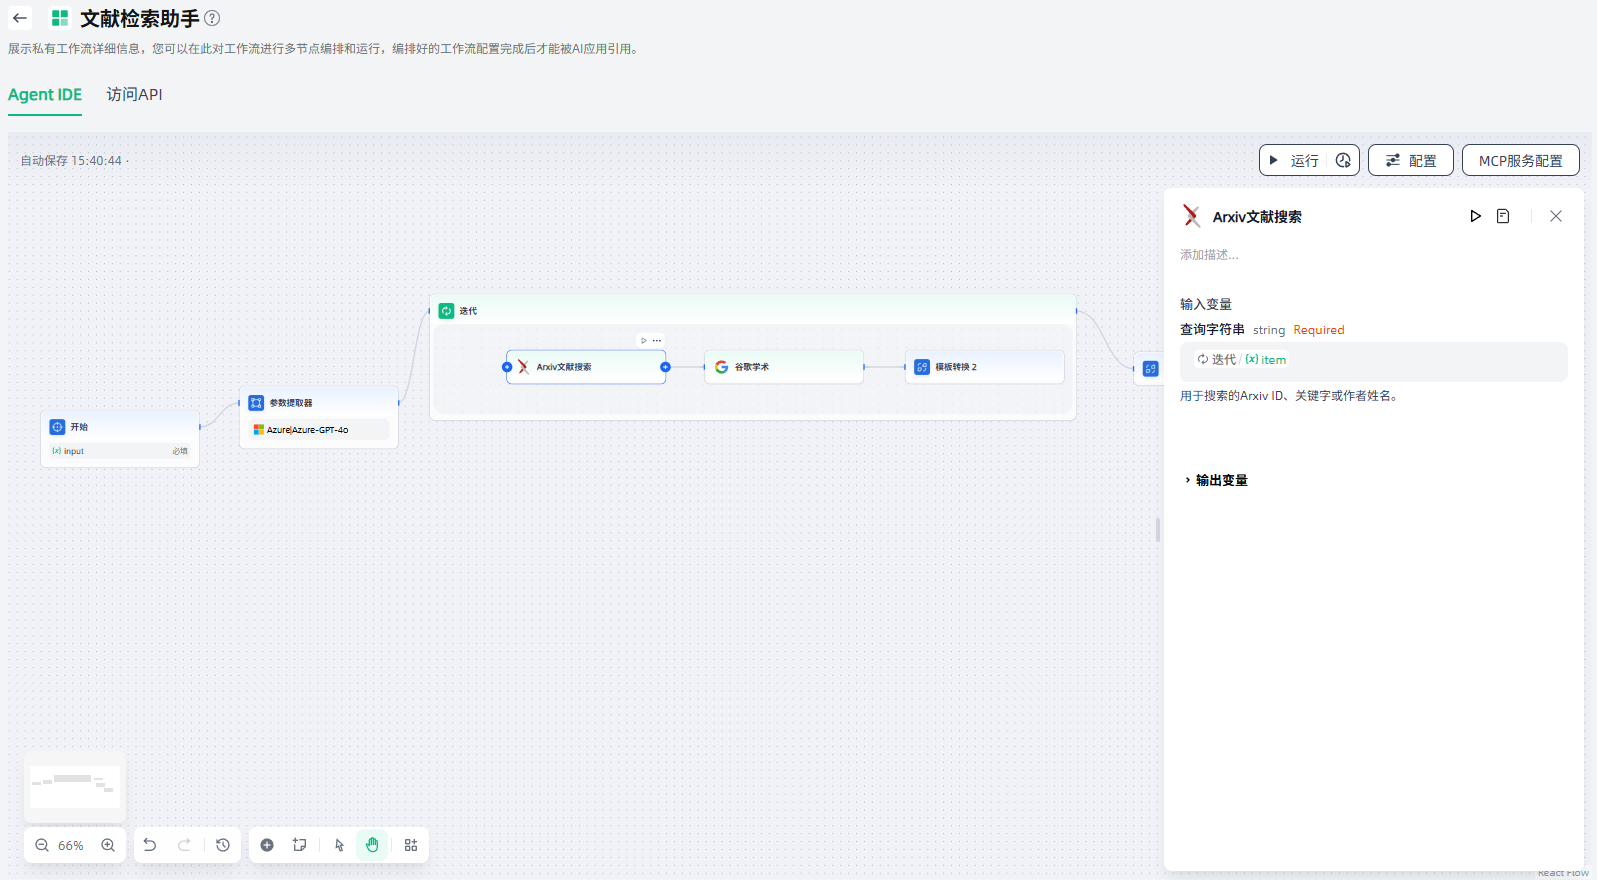Switch to the 访问API tab
The width and height of the screenshot is (1597, 880).
tap(134, 94)
